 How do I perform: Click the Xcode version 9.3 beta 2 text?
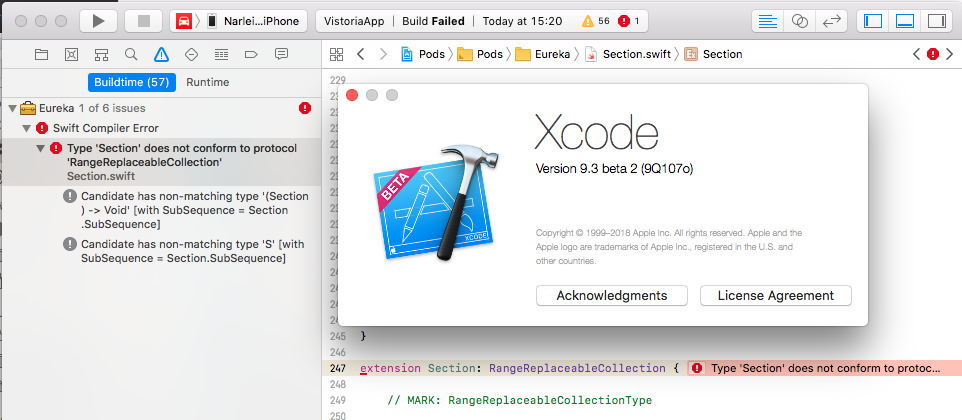(614, 169)
